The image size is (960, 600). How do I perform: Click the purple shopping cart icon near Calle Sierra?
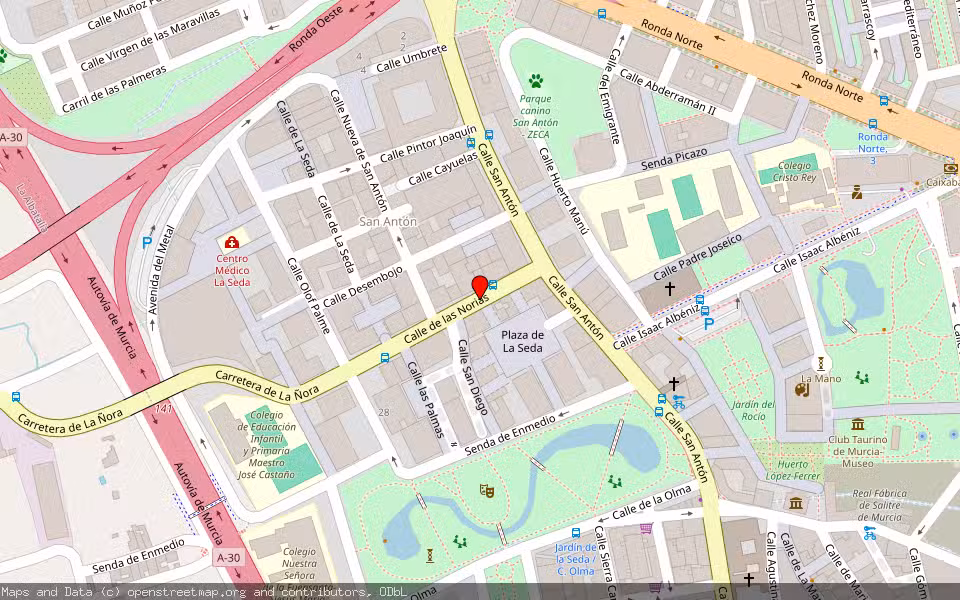(645, 527)
